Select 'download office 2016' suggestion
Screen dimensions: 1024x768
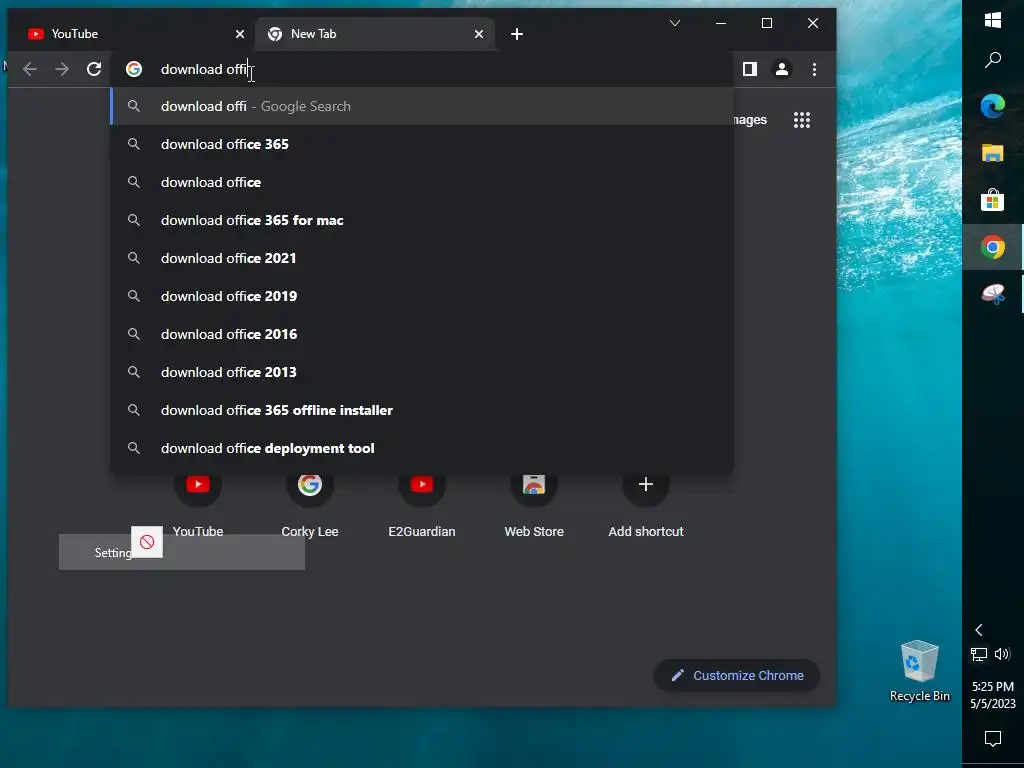[422, 334]
